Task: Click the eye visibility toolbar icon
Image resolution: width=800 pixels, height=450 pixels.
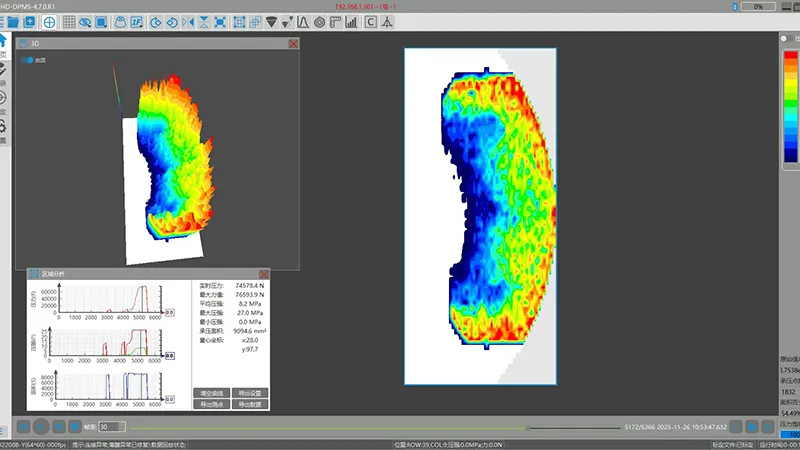Action: coord(85,22)
